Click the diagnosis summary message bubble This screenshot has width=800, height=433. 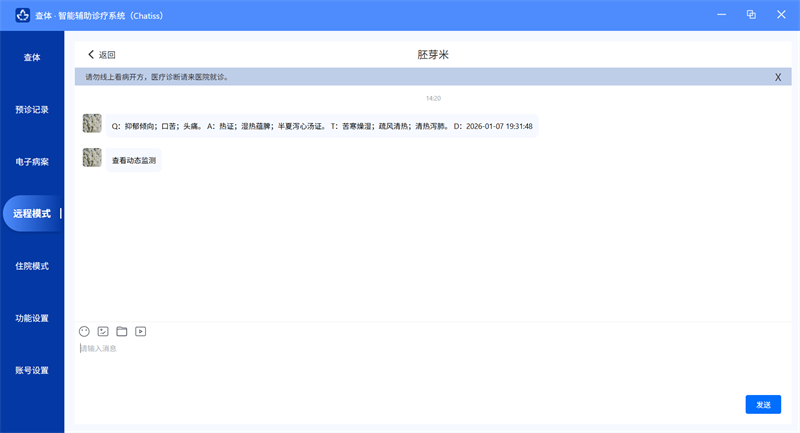pos(321,126)
